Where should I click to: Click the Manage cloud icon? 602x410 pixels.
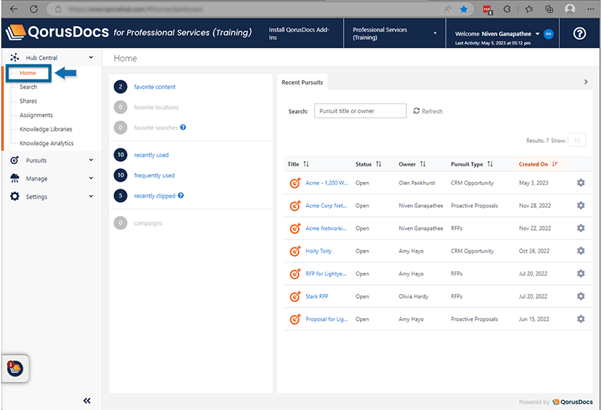pos(15,178)
